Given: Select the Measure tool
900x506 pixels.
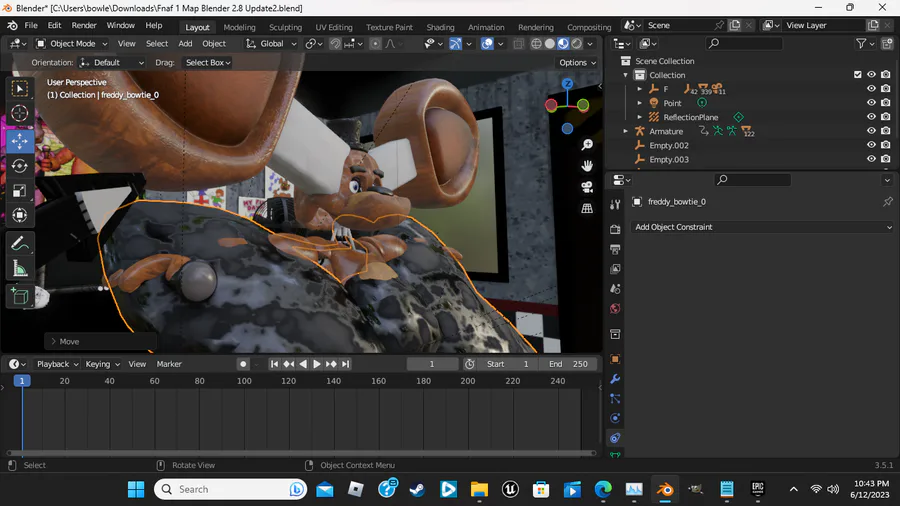Looking at the screenshot, I should [20, 268].
